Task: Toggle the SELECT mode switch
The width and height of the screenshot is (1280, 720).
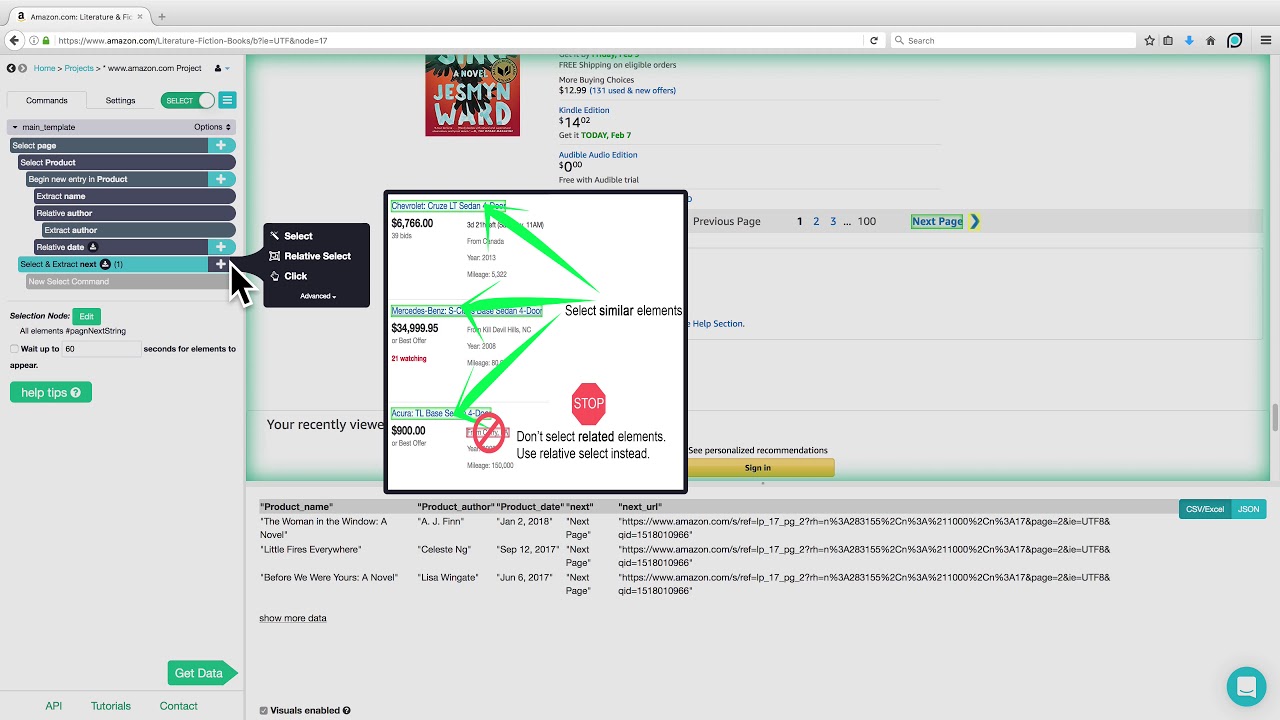Action: point(188,100)
